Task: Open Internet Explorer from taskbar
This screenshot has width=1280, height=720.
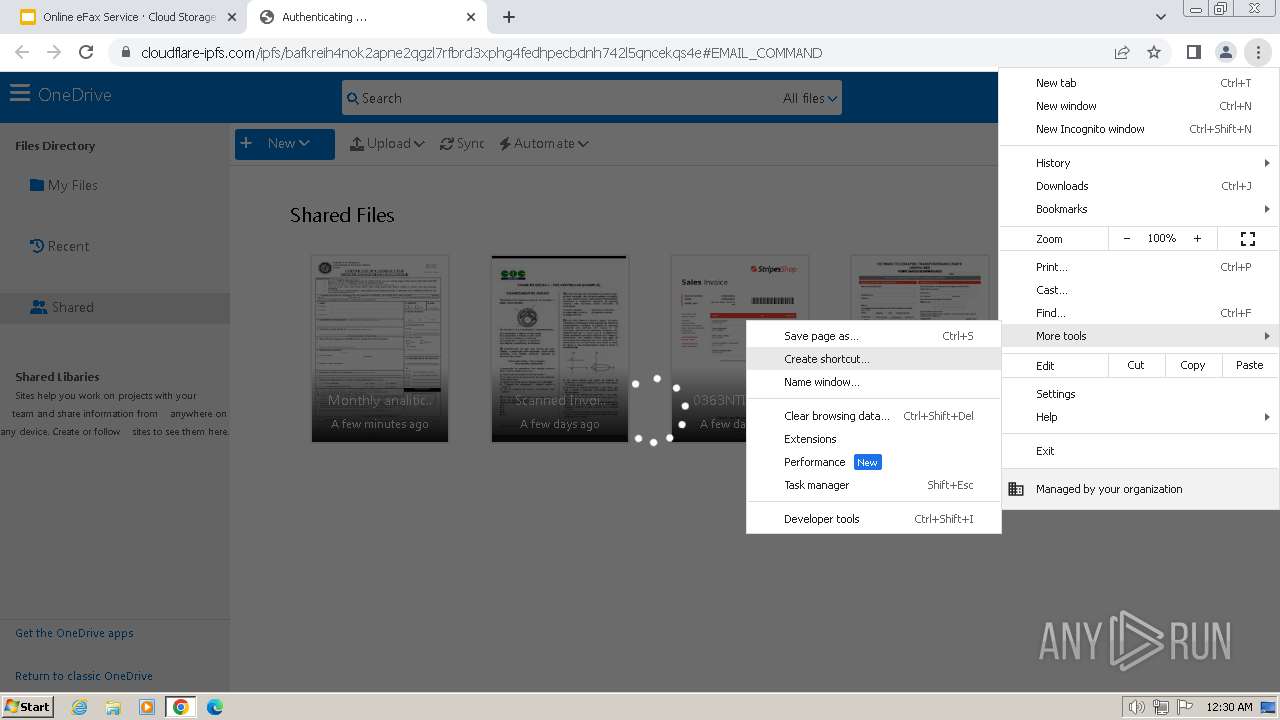Action: pos(79,707)
